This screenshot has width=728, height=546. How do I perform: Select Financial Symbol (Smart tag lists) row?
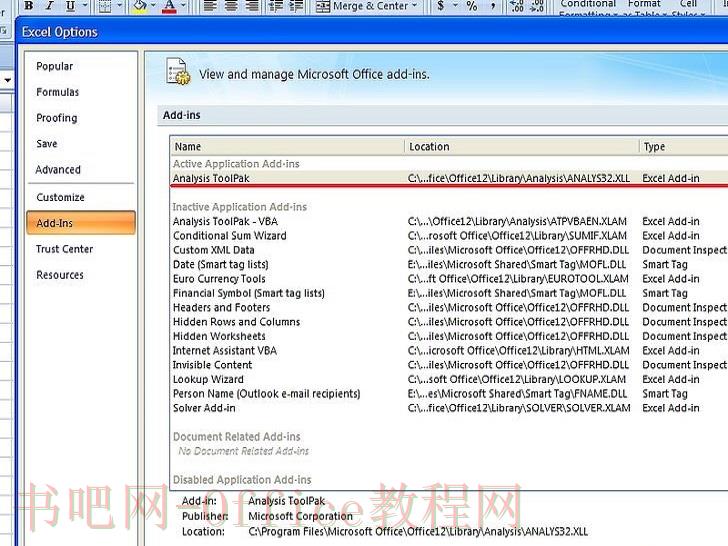(x=449, y=293)
